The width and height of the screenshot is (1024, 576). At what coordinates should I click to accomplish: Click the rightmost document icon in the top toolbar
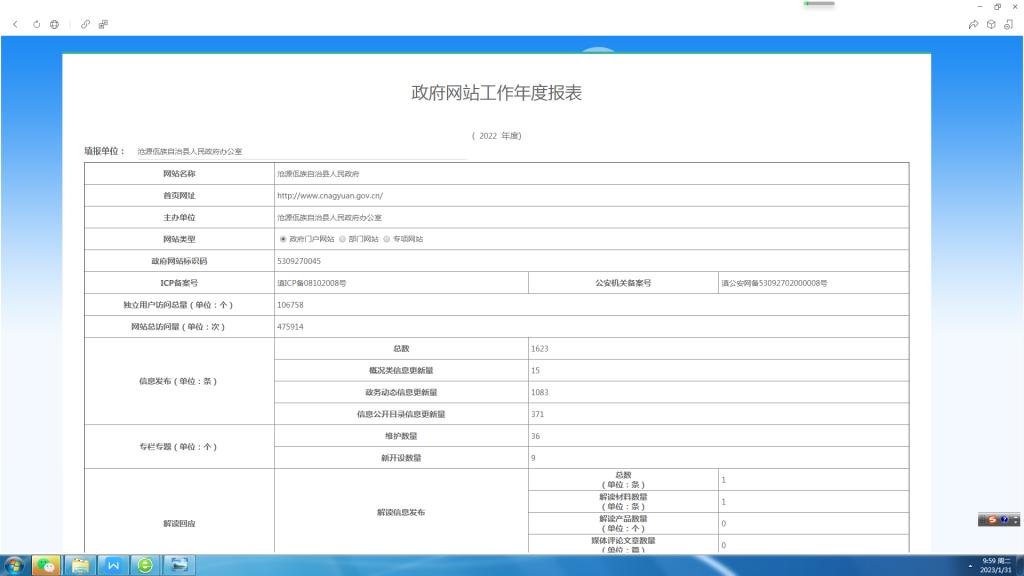tap(1008, 24)
